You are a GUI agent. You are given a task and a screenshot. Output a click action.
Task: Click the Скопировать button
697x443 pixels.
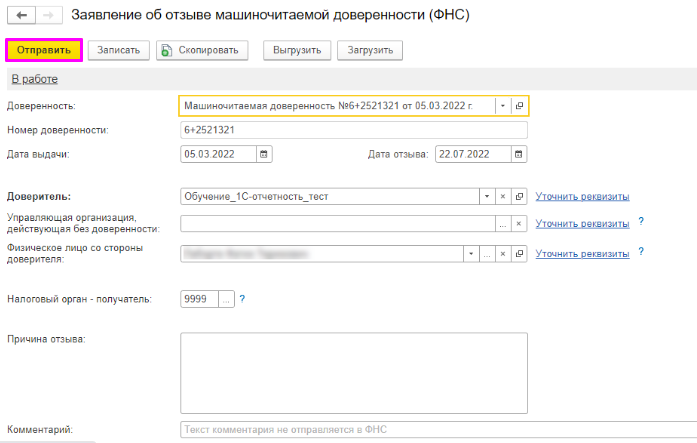(x=201, y=50)
